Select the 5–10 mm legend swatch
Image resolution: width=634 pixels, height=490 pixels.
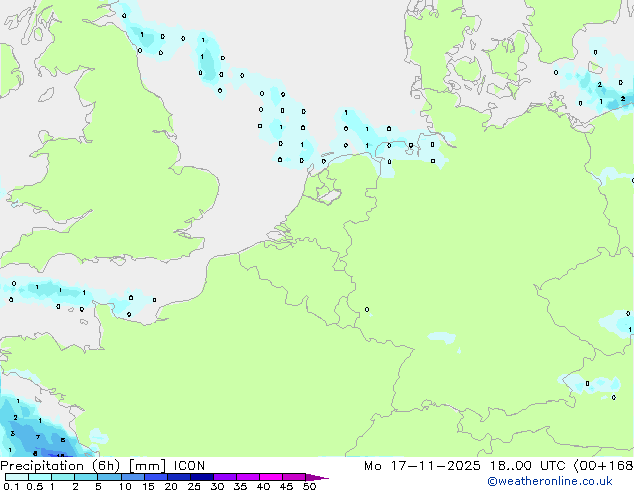pyautogui.click(x=109, y=477)
